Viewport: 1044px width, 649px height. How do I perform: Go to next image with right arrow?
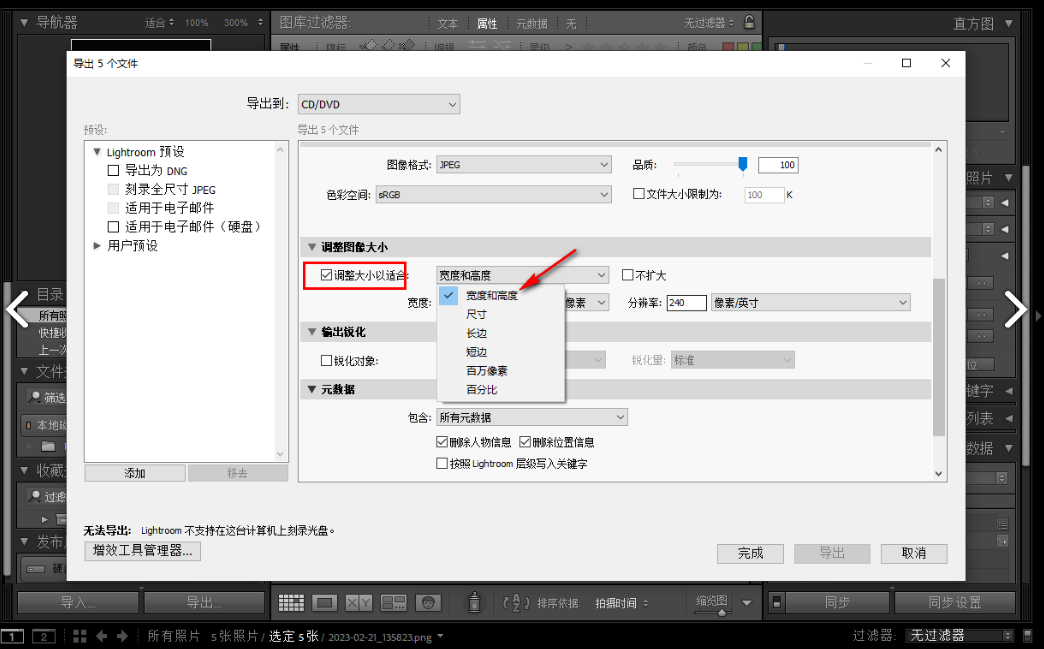point(1015,310)
